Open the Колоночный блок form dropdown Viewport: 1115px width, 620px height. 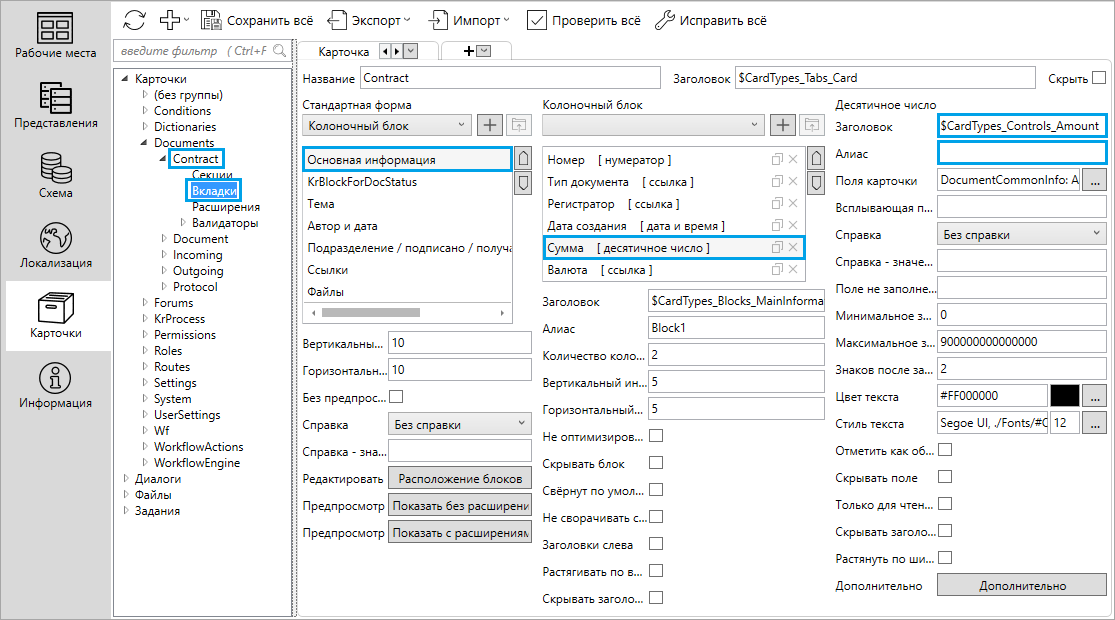click(386, 125)
